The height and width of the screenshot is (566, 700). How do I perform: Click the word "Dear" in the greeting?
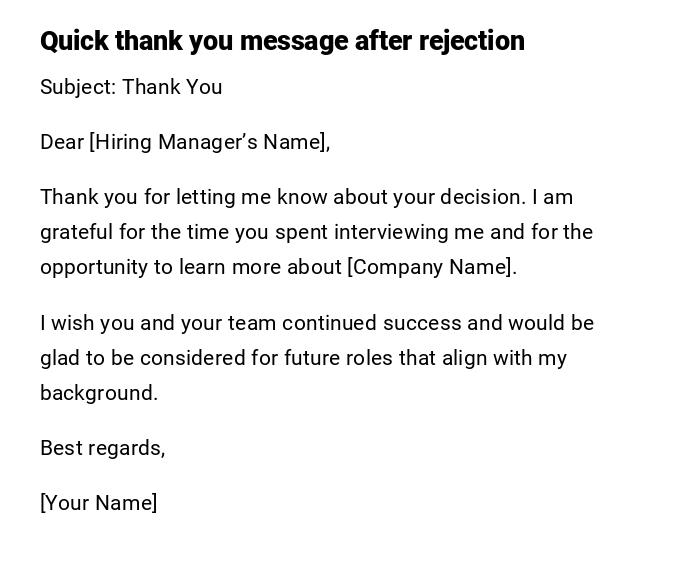62,142
